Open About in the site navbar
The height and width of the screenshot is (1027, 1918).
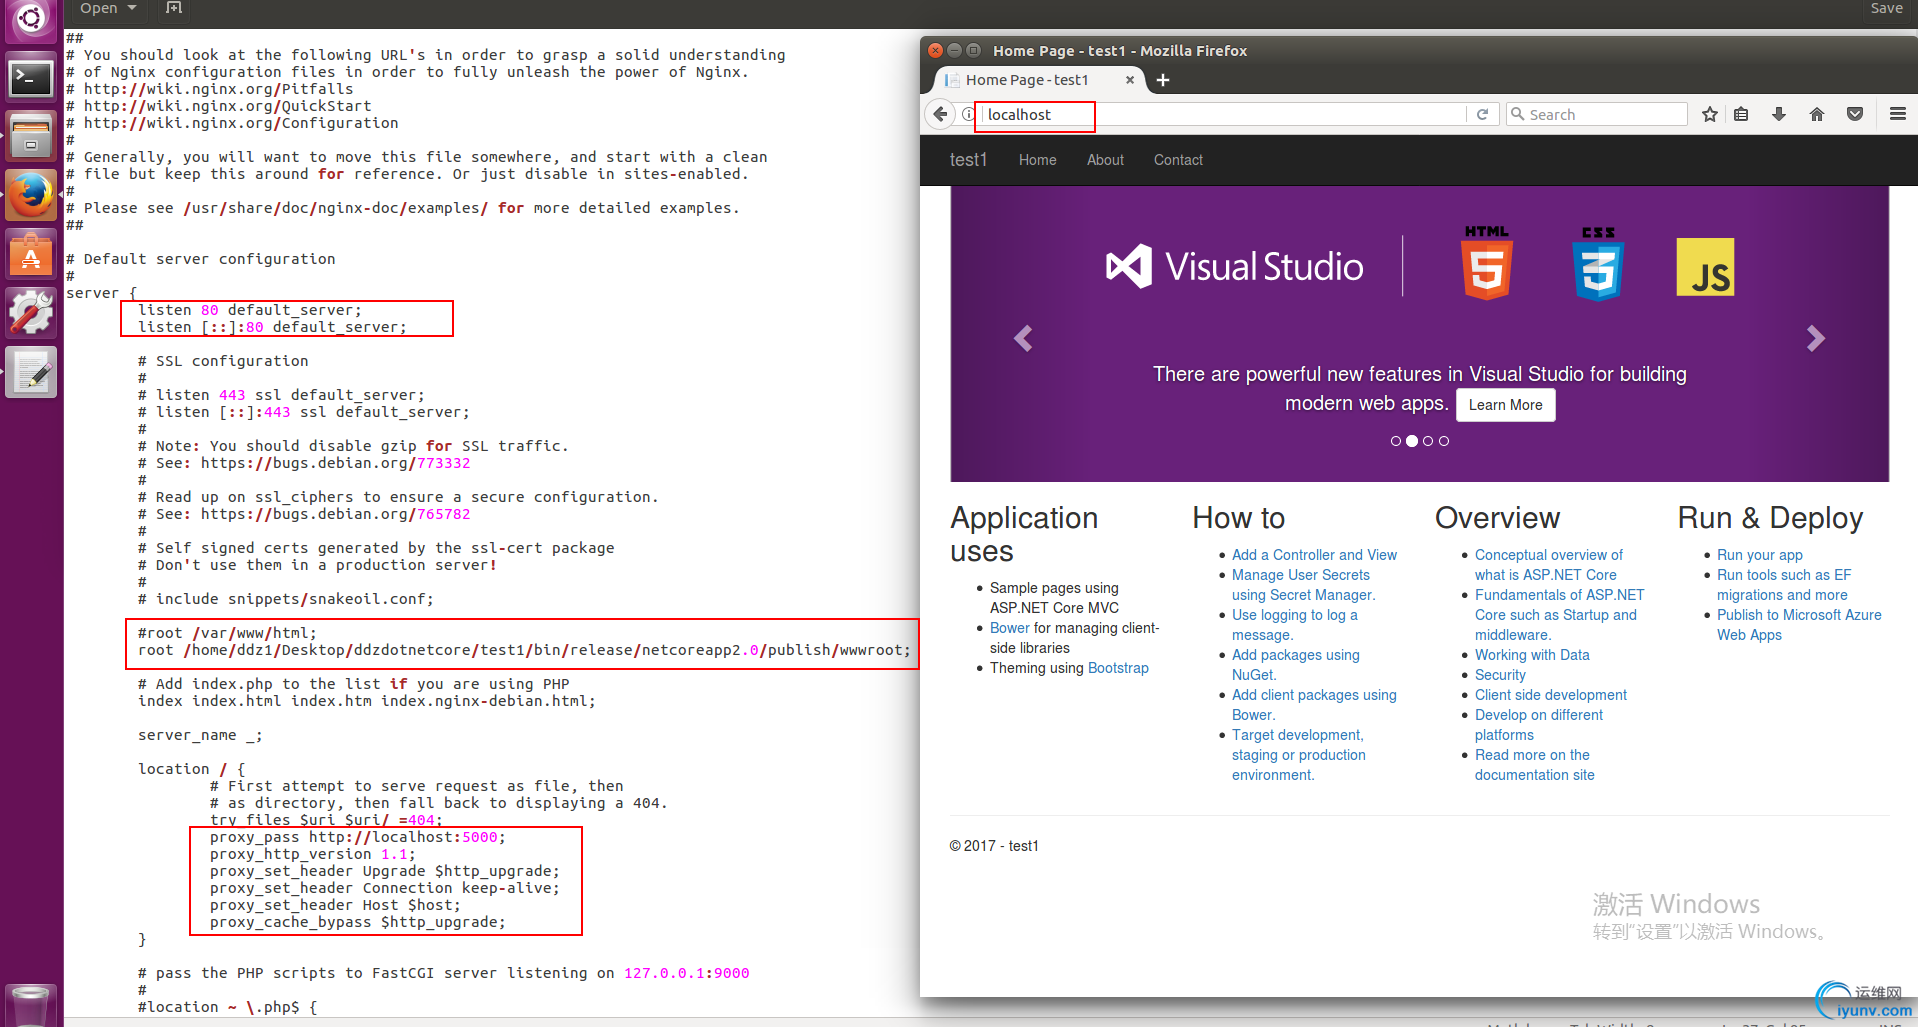click(x=1105, y=160)
